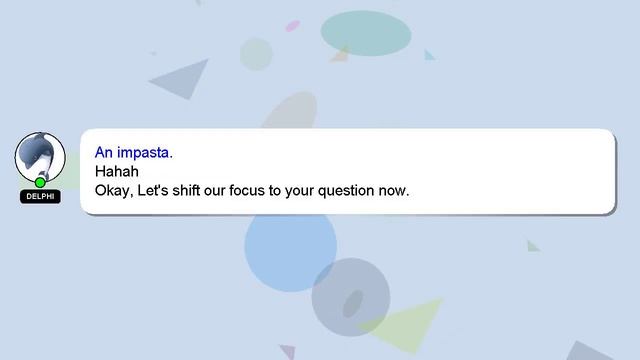640x360 pixels.
Task: Click the "Let's shift our focus" sentence
Action: (x=252, y=191)
